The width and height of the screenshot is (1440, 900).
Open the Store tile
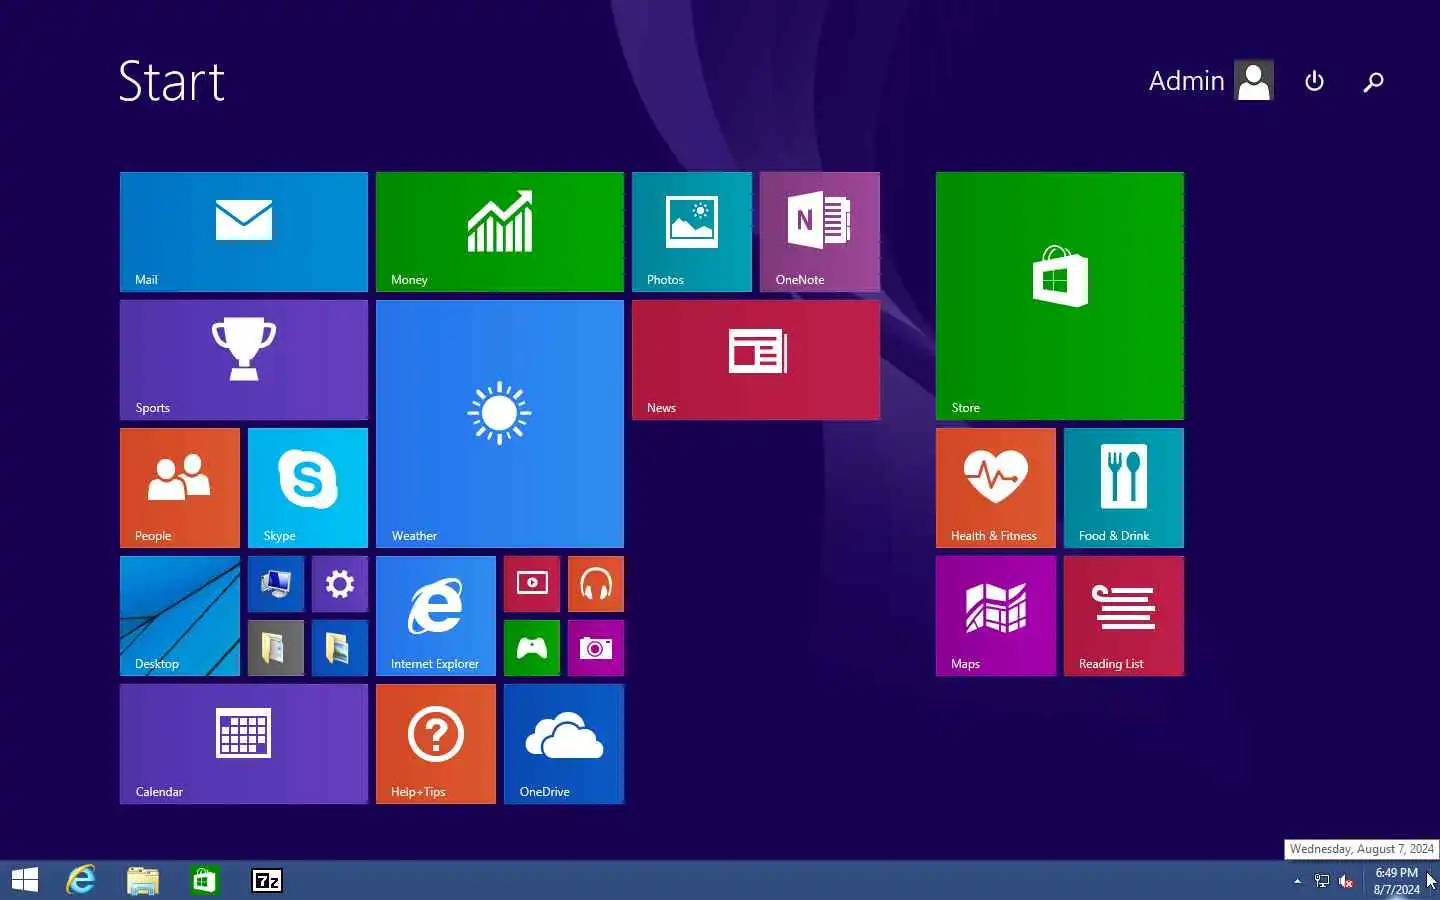point(1060,296)
